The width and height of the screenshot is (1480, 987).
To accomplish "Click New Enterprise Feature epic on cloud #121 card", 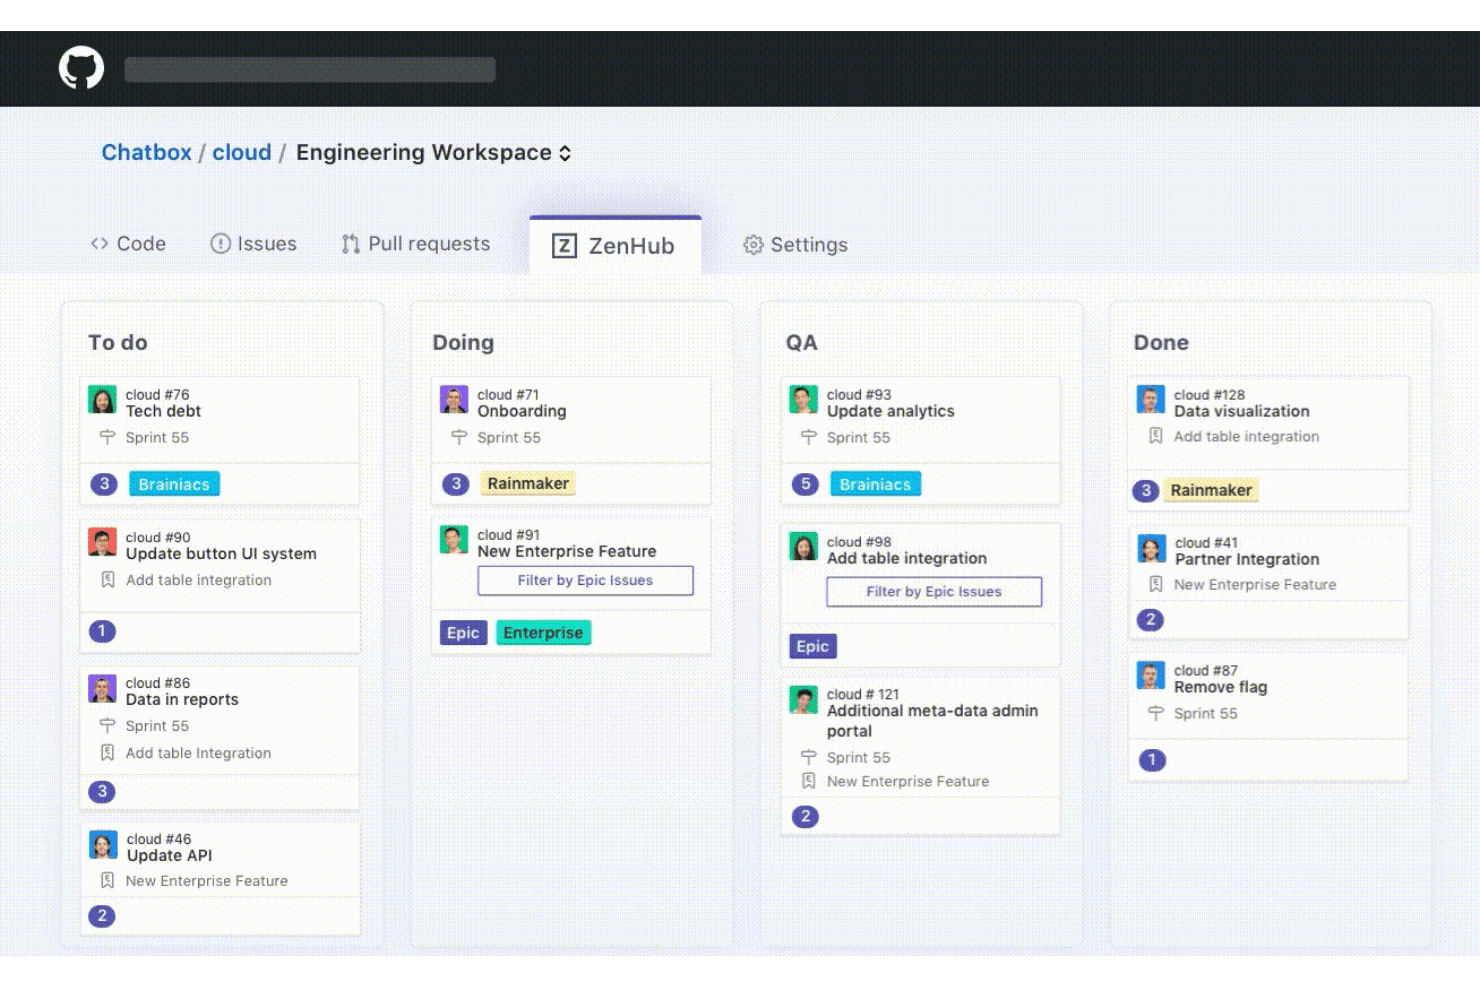I will pos(908,782).
